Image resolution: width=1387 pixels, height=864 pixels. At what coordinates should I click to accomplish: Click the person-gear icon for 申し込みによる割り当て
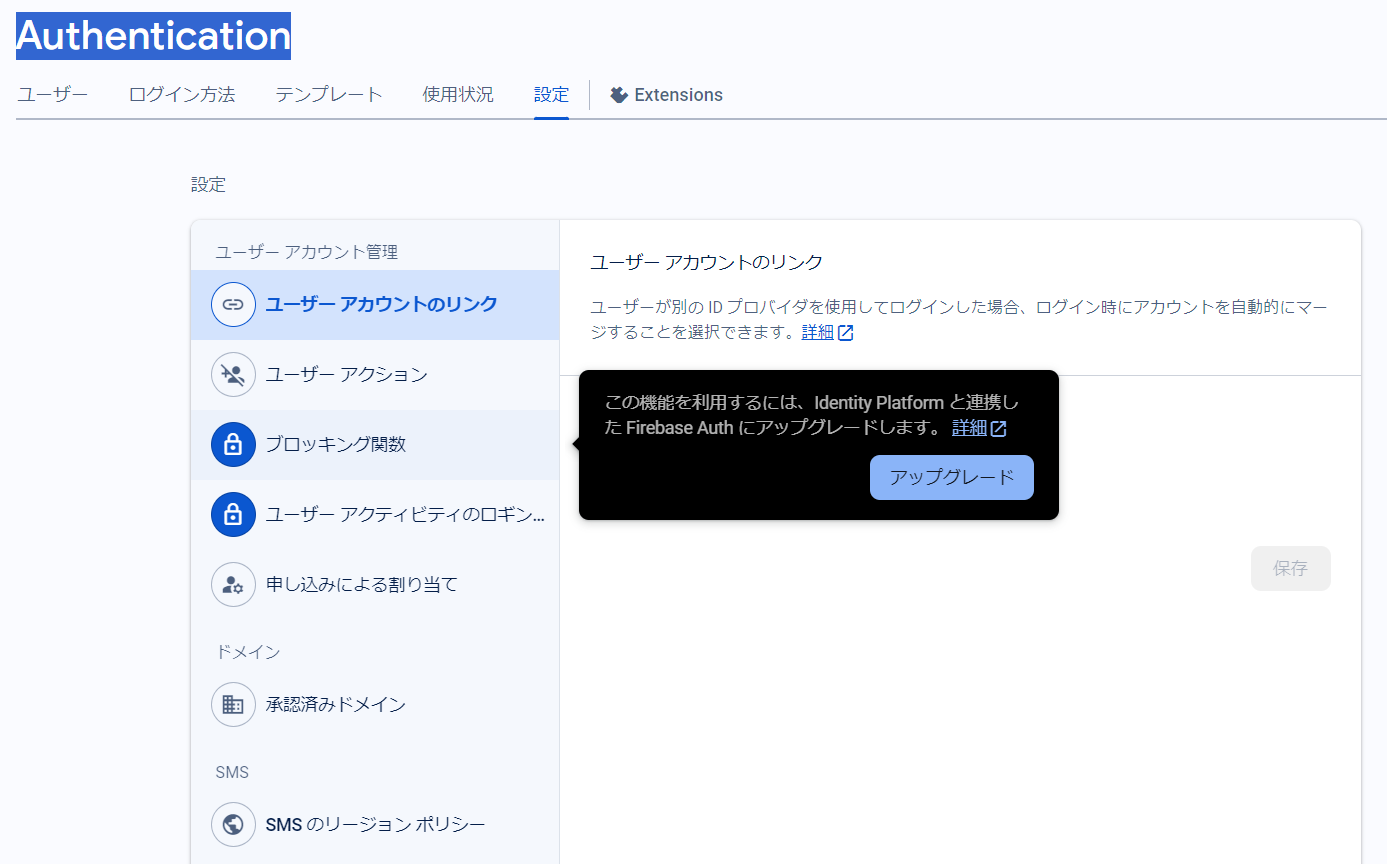(233, 585)
